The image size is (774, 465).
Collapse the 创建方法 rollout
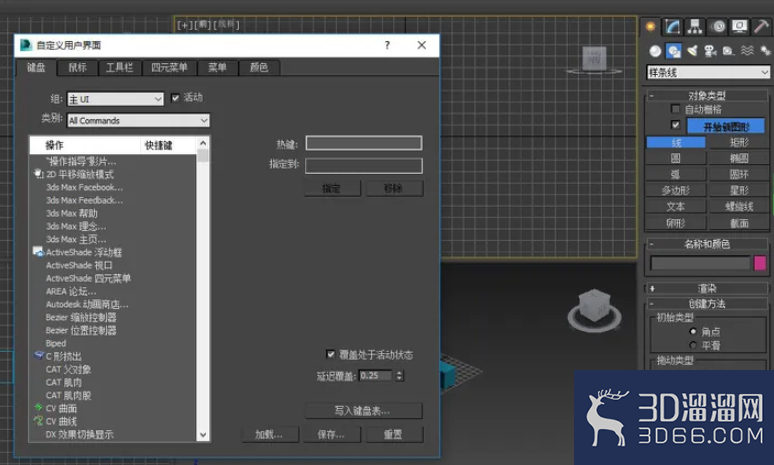click(x=707, y=304)
